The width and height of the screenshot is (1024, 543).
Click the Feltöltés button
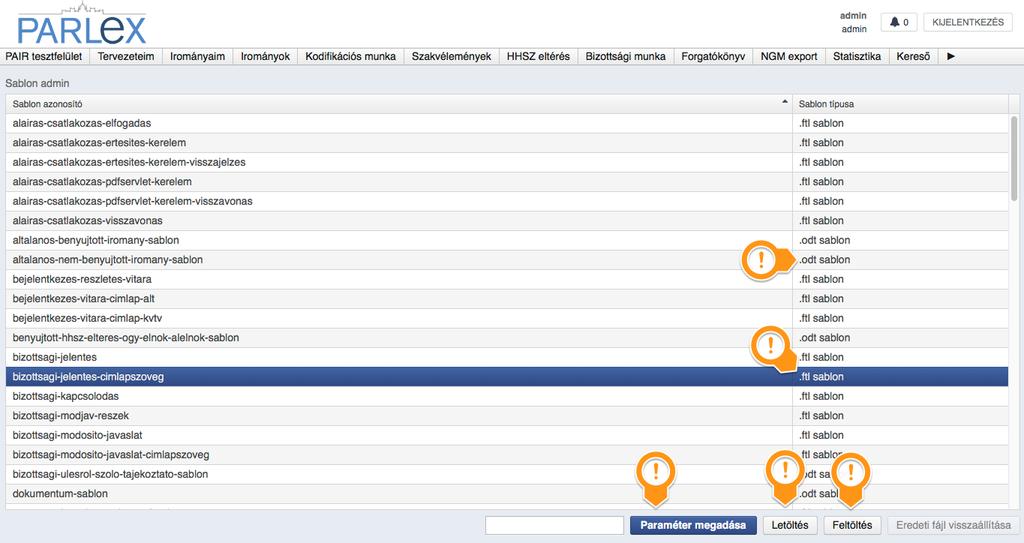[x=852, y=525]
